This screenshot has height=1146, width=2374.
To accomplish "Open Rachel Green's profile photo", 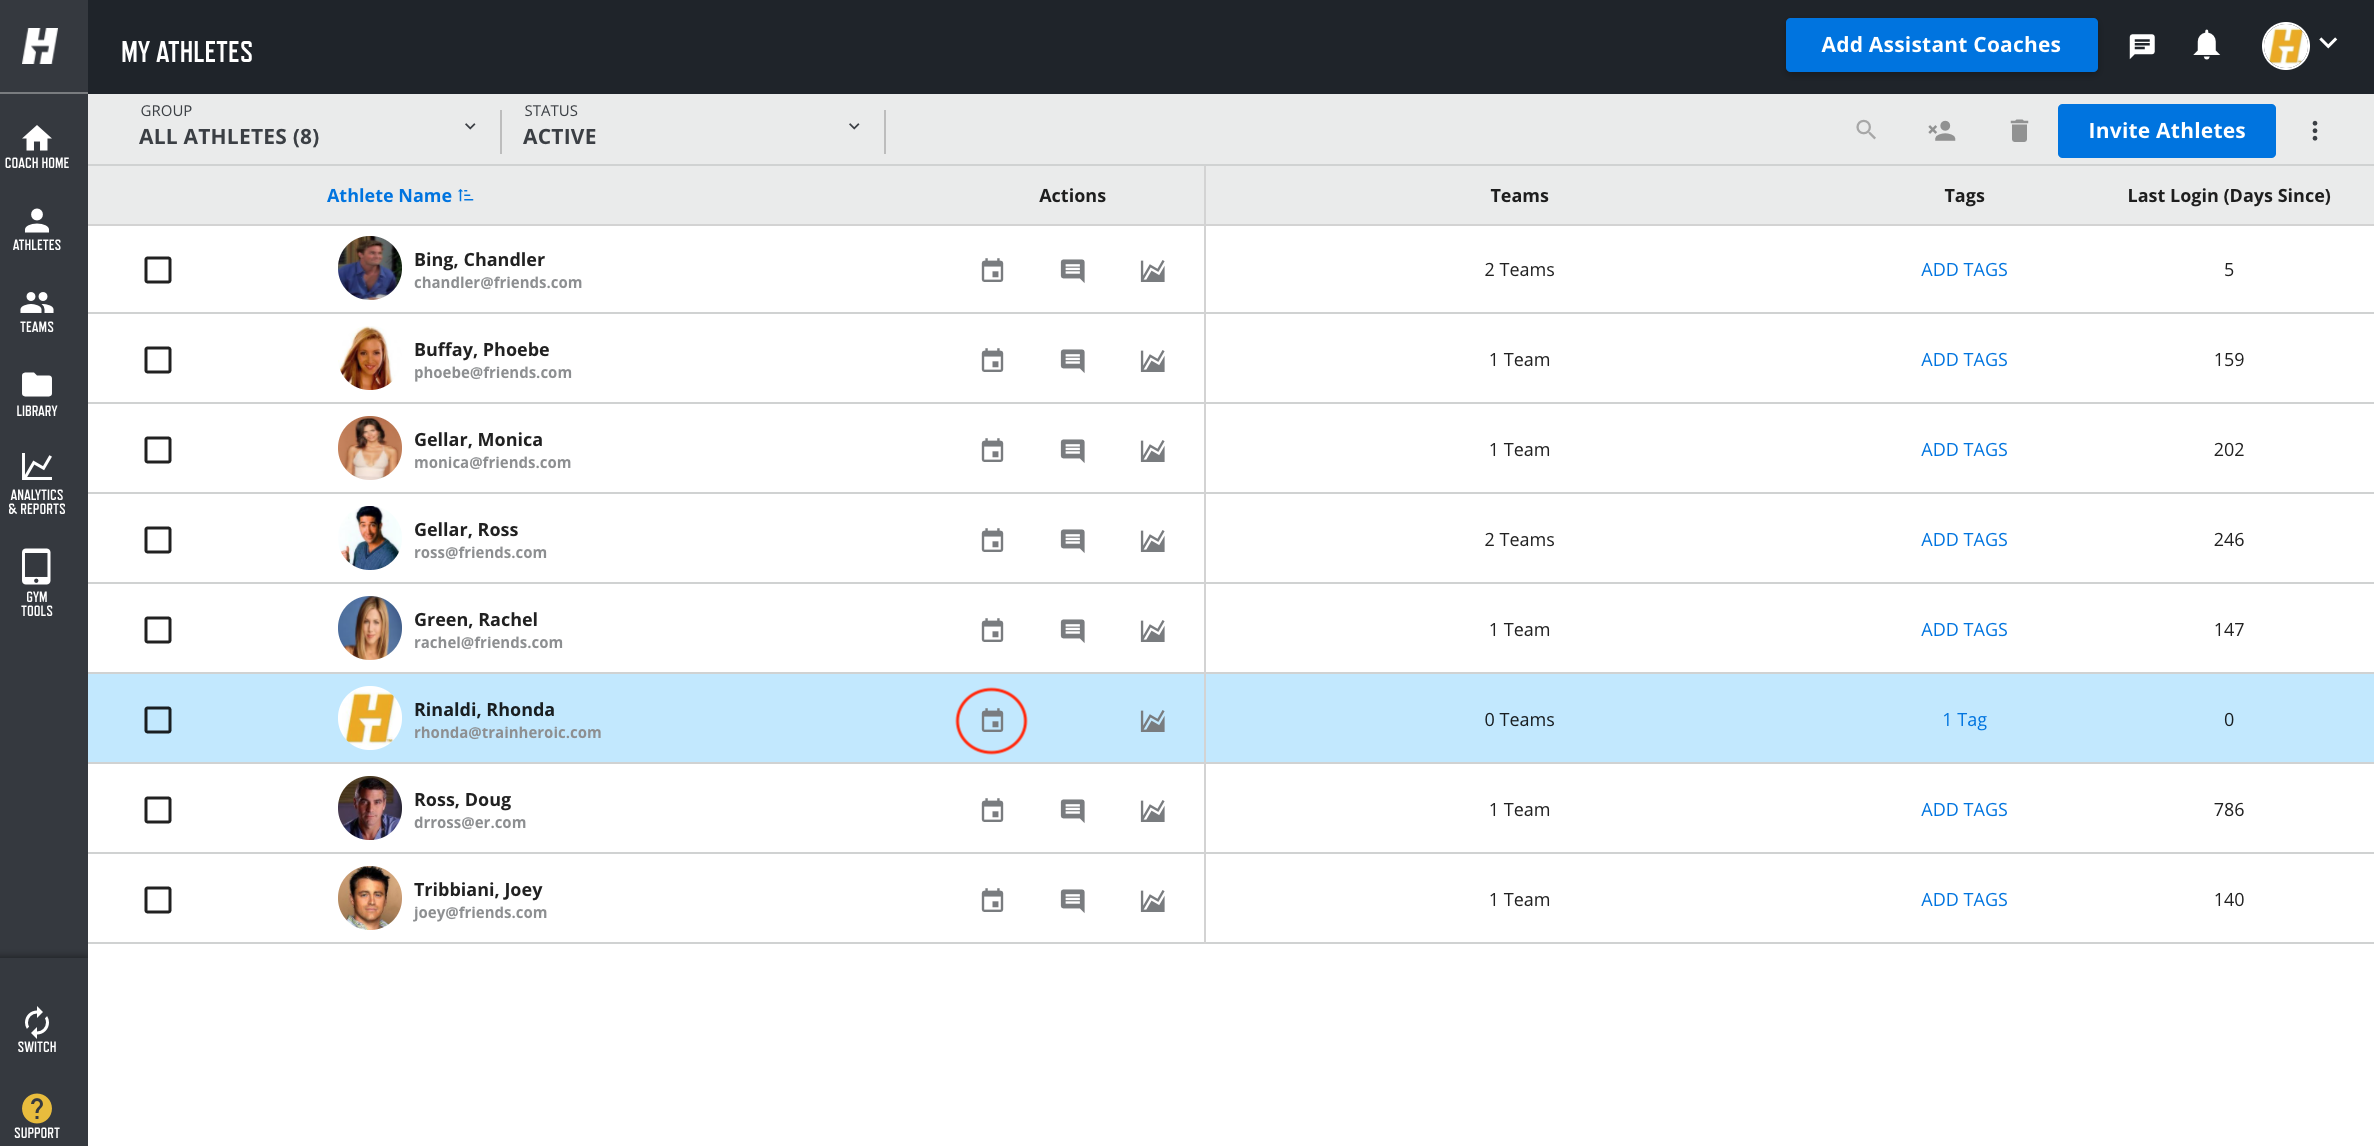I will [369, 628].
